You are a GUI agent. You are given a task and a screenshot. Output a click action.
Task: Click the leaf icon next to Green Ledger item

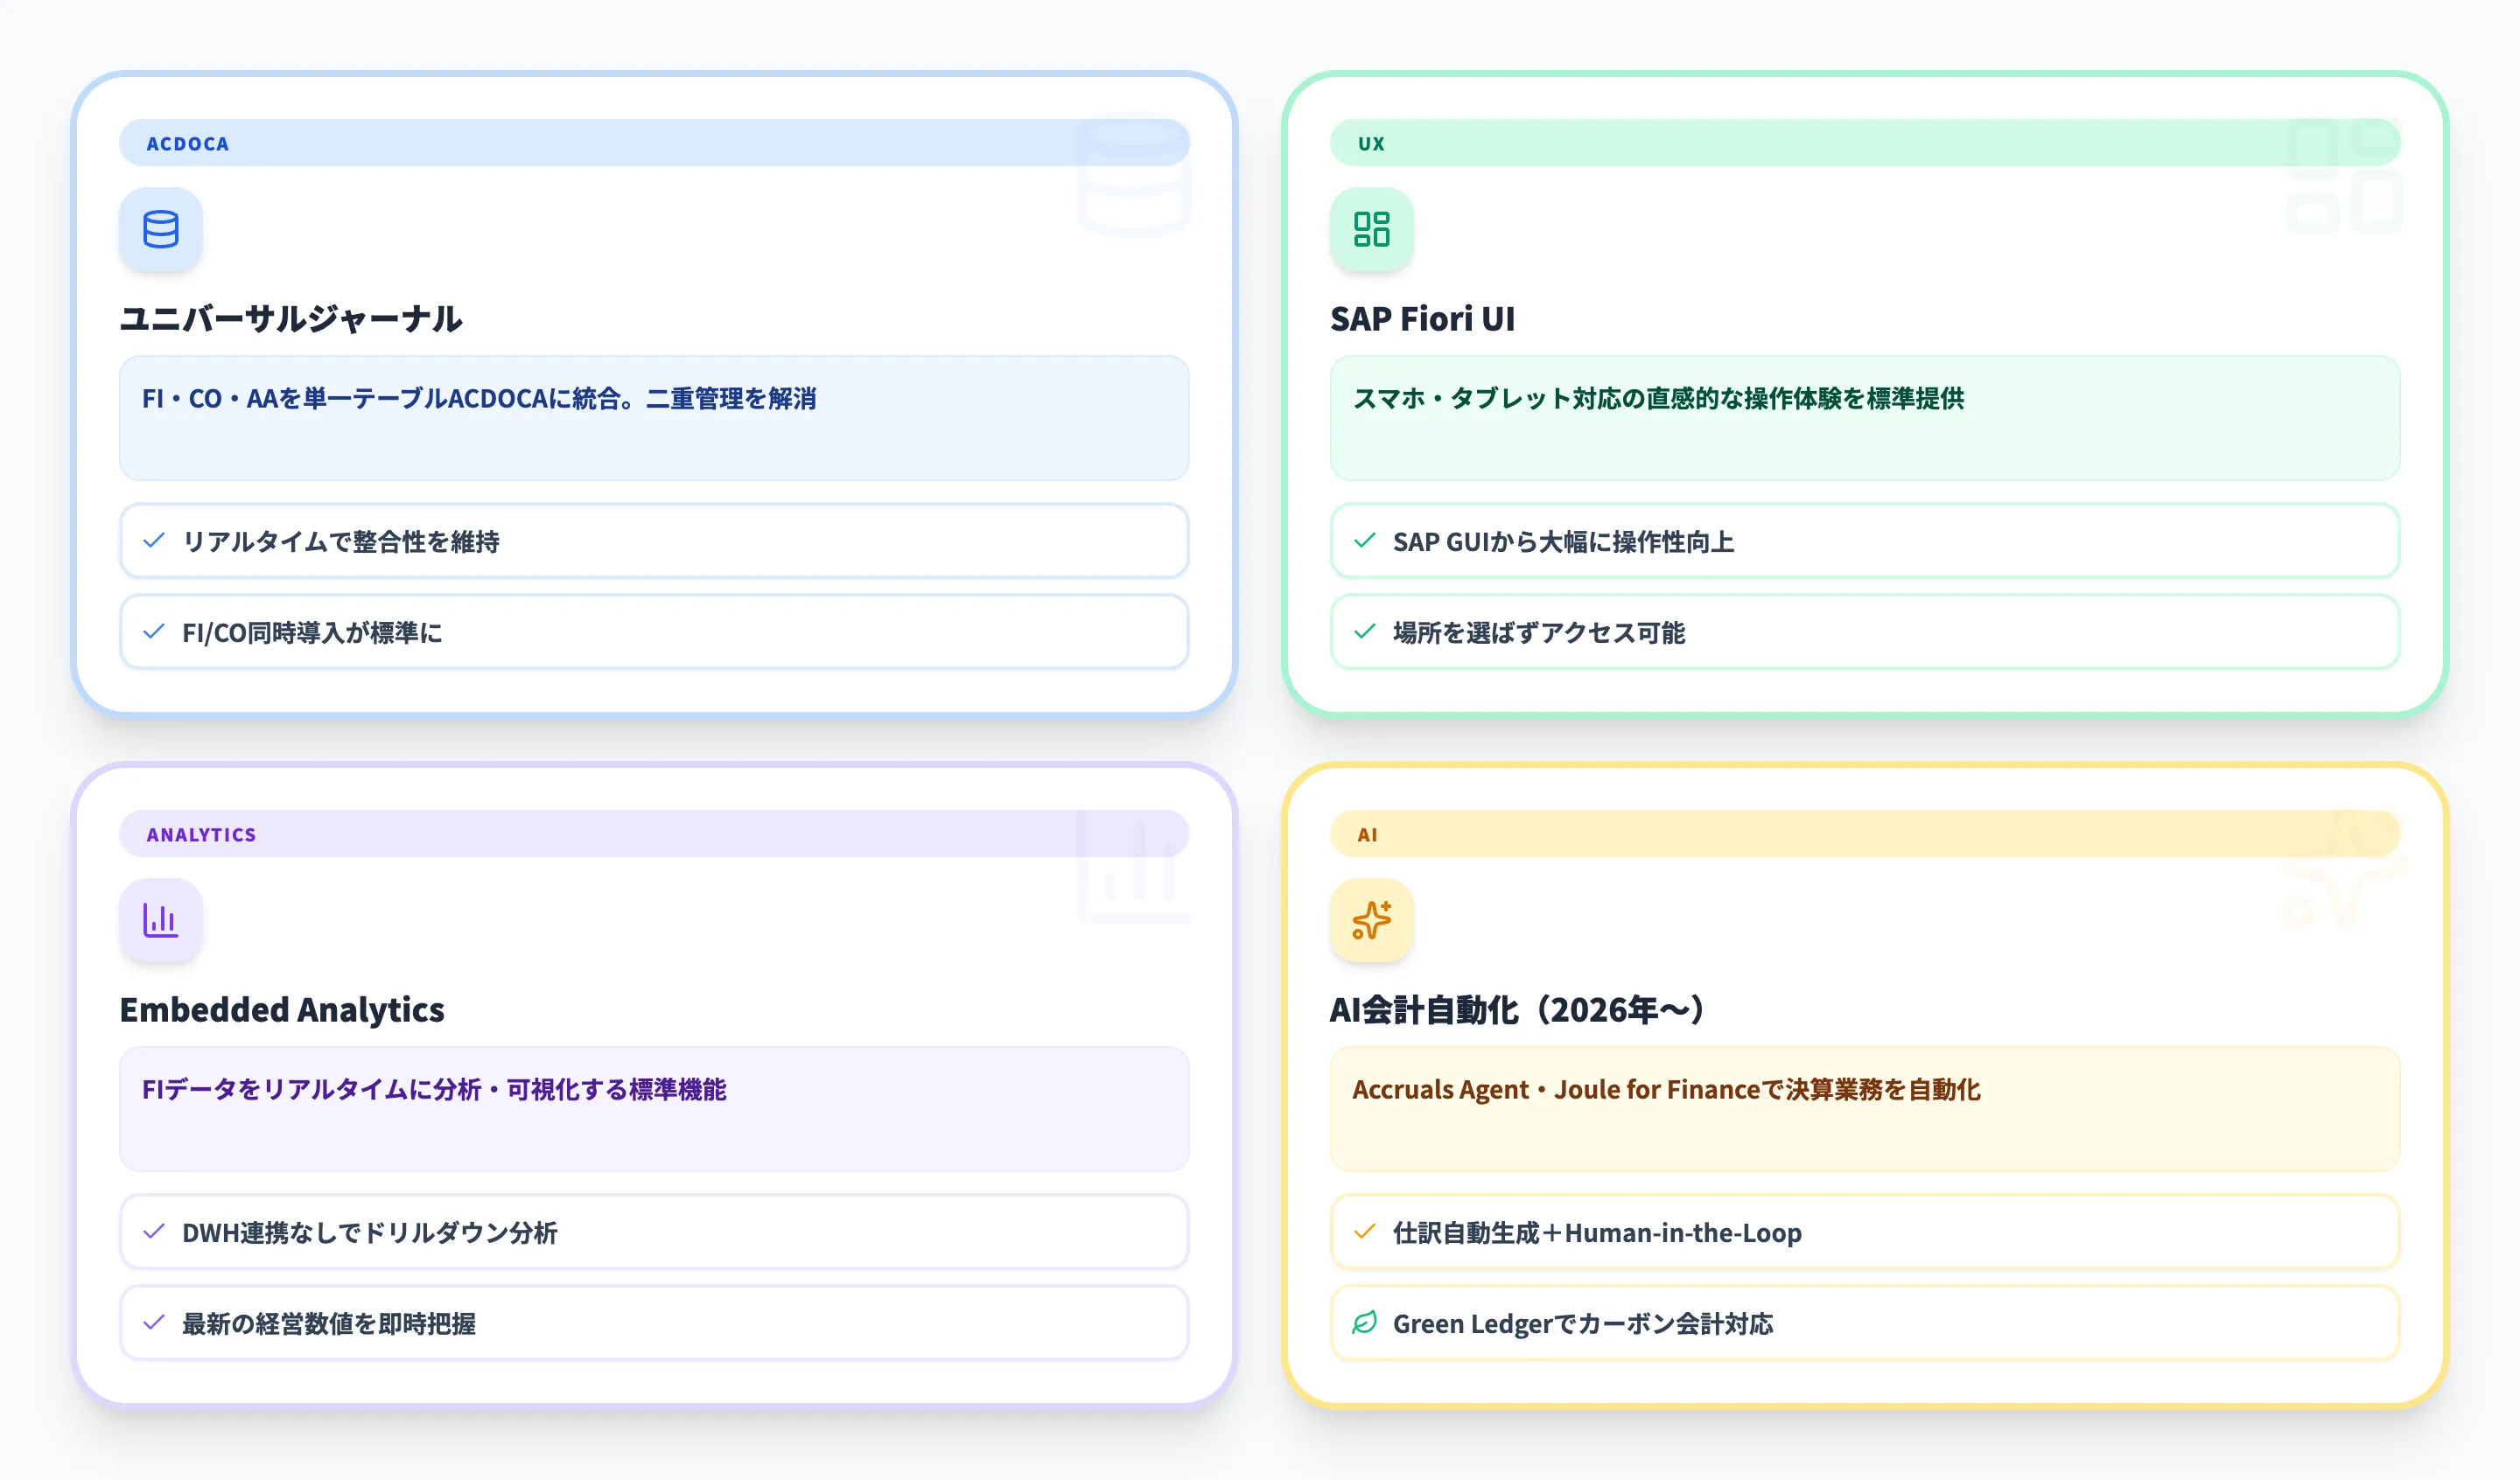pyautogui.click(x=1363, y=1323)
